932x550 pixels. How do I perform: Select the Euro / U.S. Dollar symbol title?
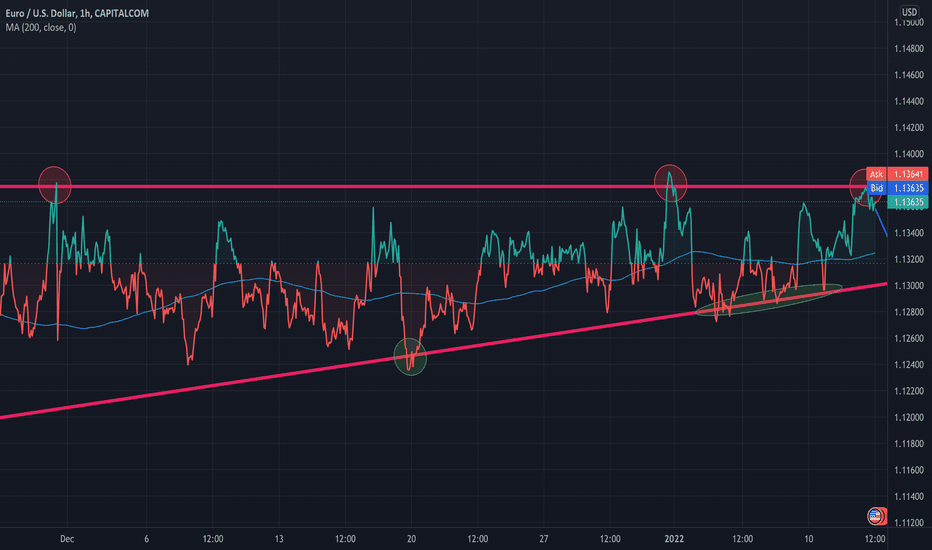[77, 13]
